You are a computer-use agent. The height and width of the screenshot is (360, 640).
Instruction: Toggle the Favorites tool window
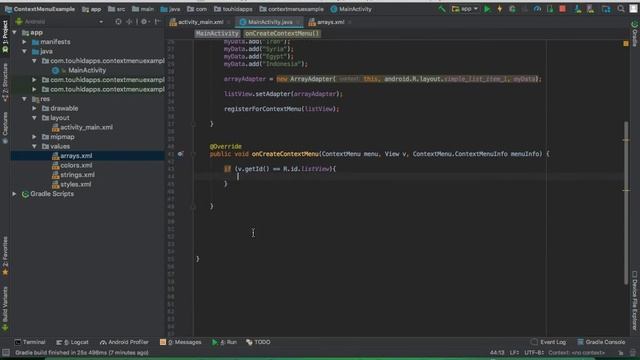point(5,256)
